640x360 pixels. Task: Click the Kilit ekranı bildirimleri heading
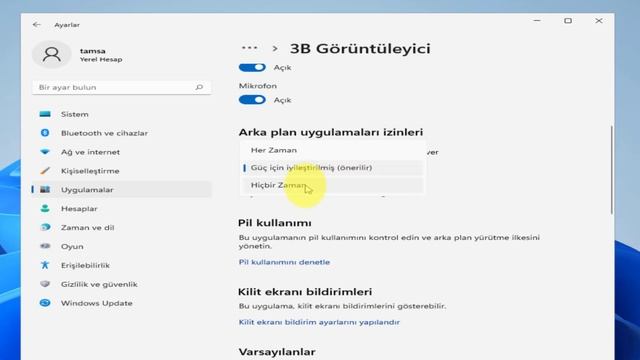(305, 292)
